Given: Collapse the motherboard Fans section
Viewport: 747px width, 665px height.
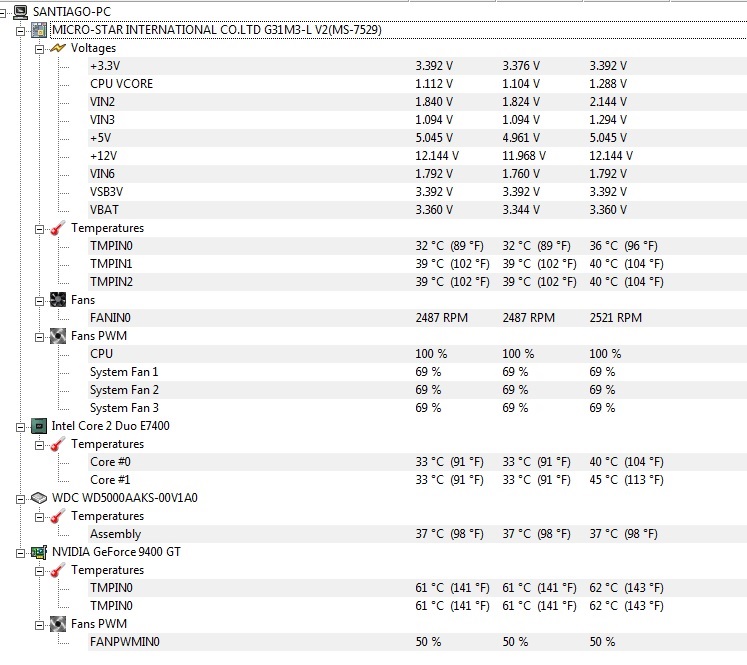Looking at the screenshot, I should click(x=40, y=301).
